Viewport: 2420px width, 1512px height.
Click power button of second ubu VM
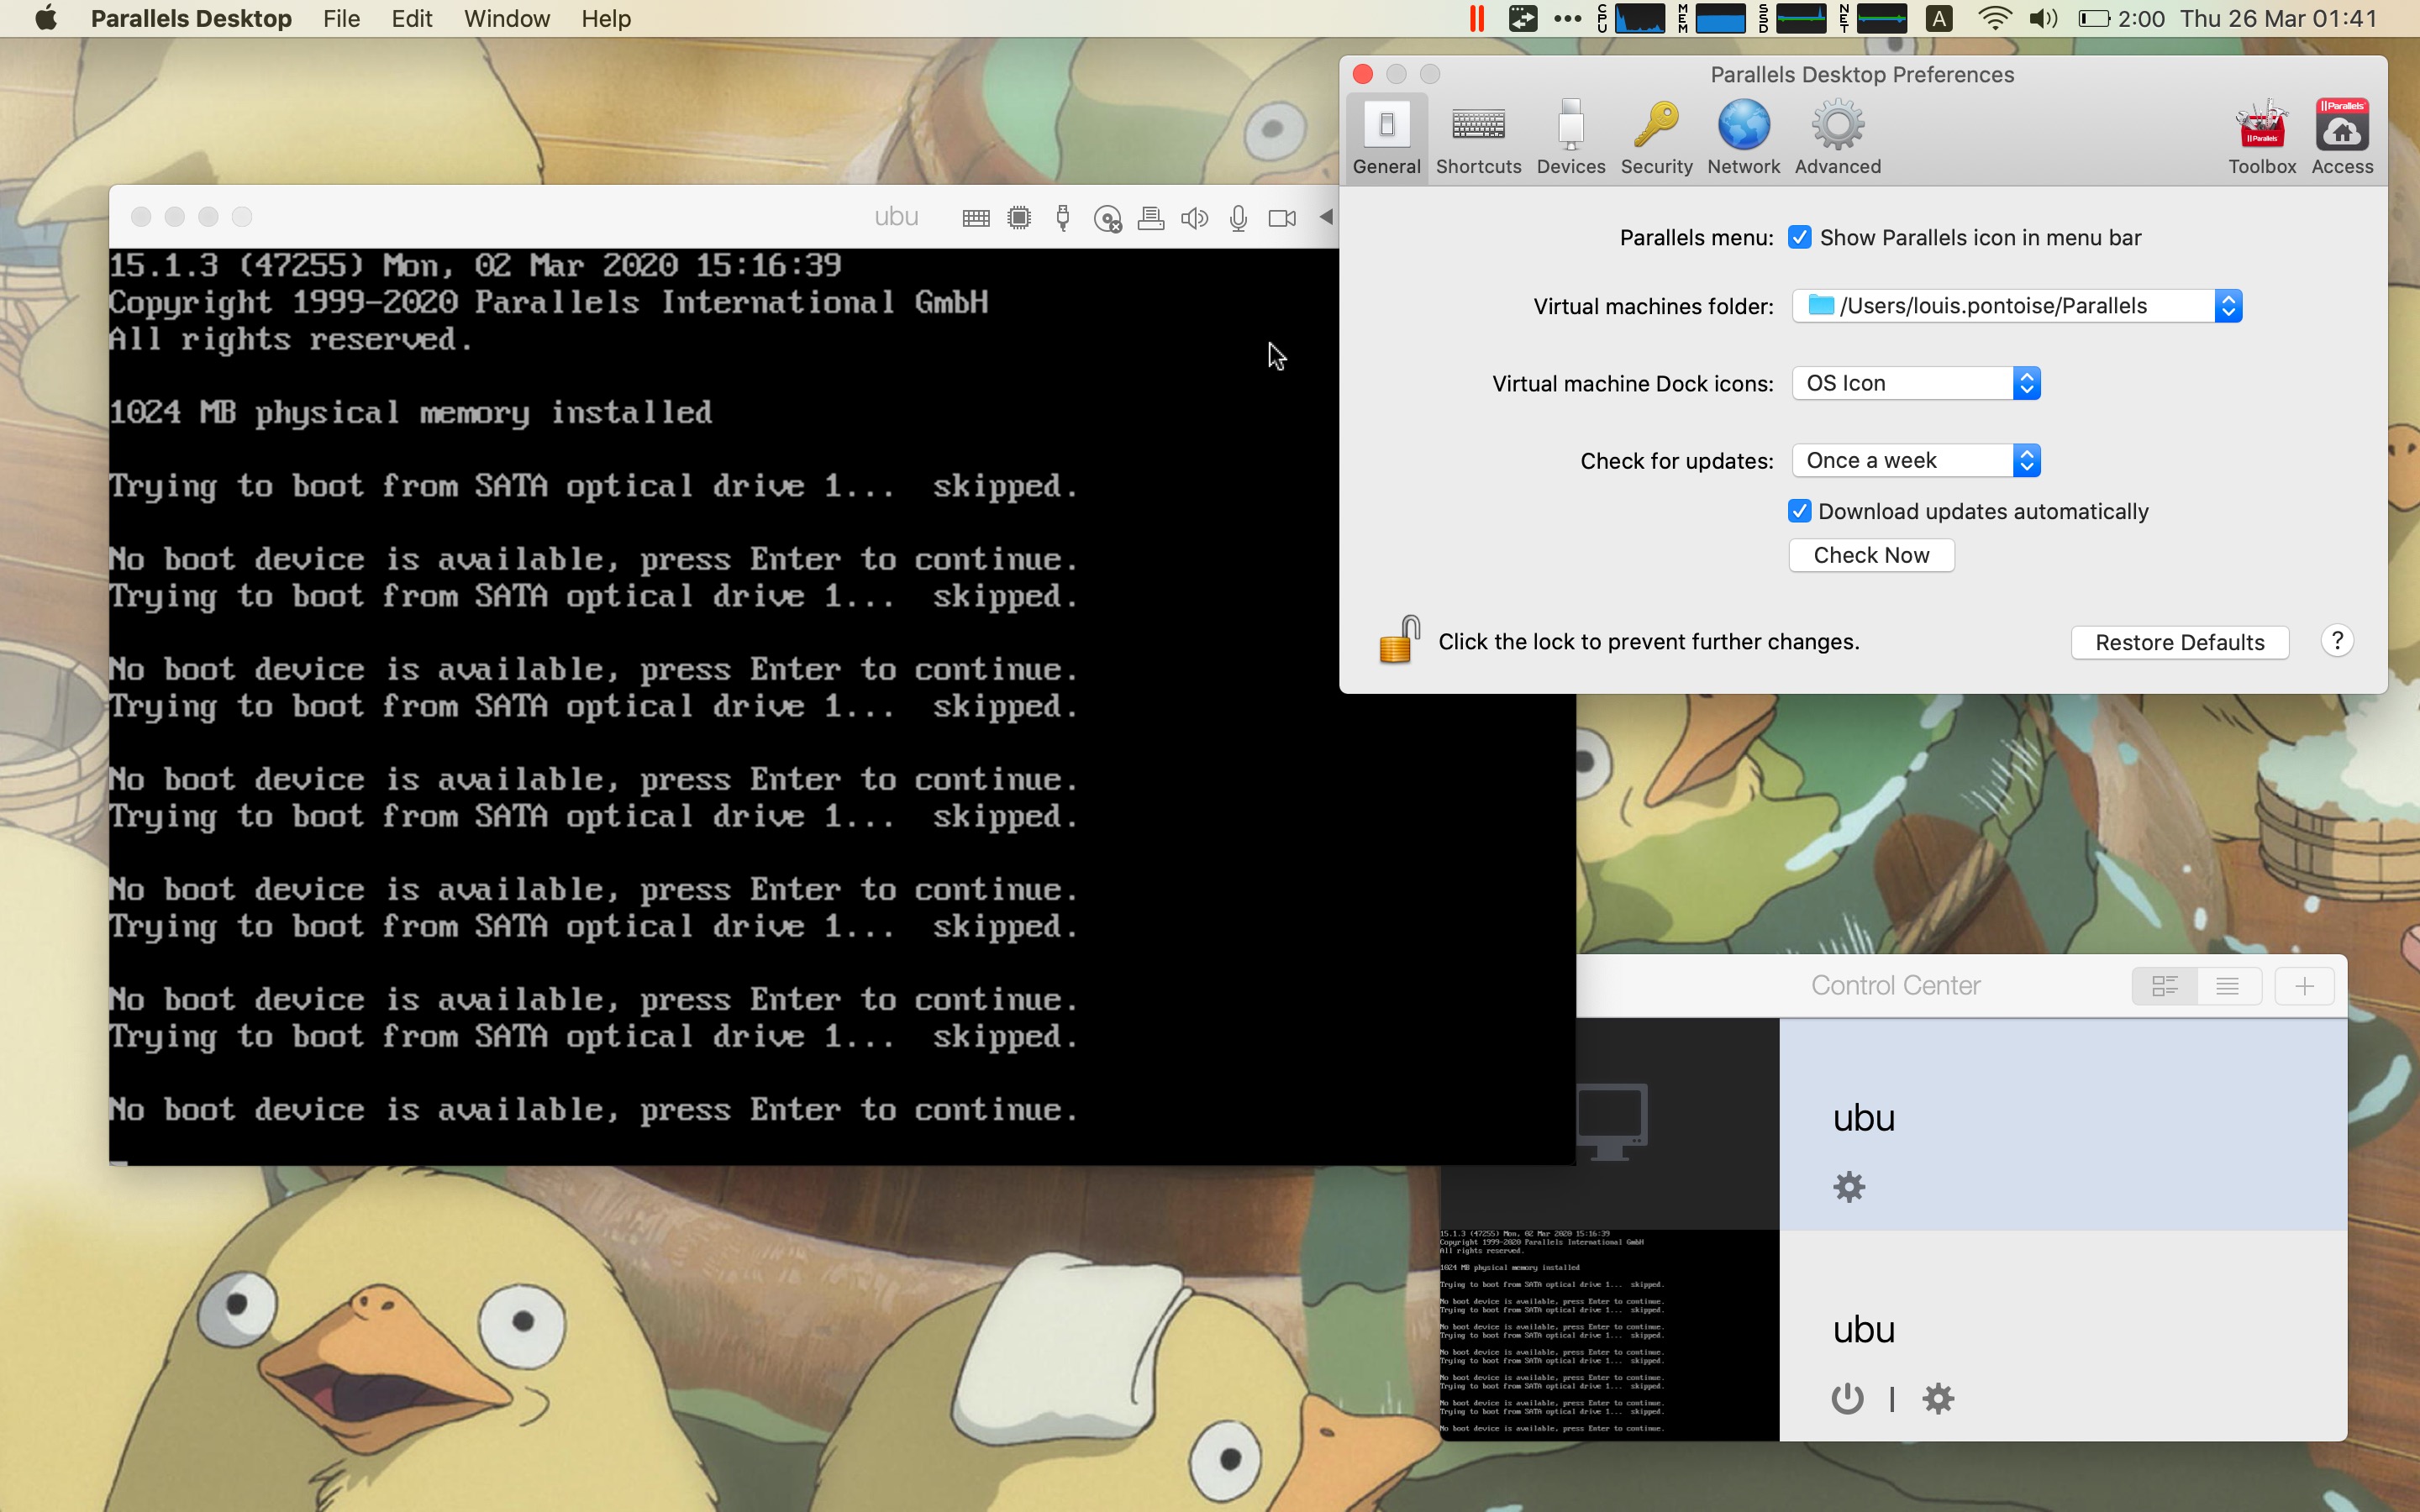1847,1398
